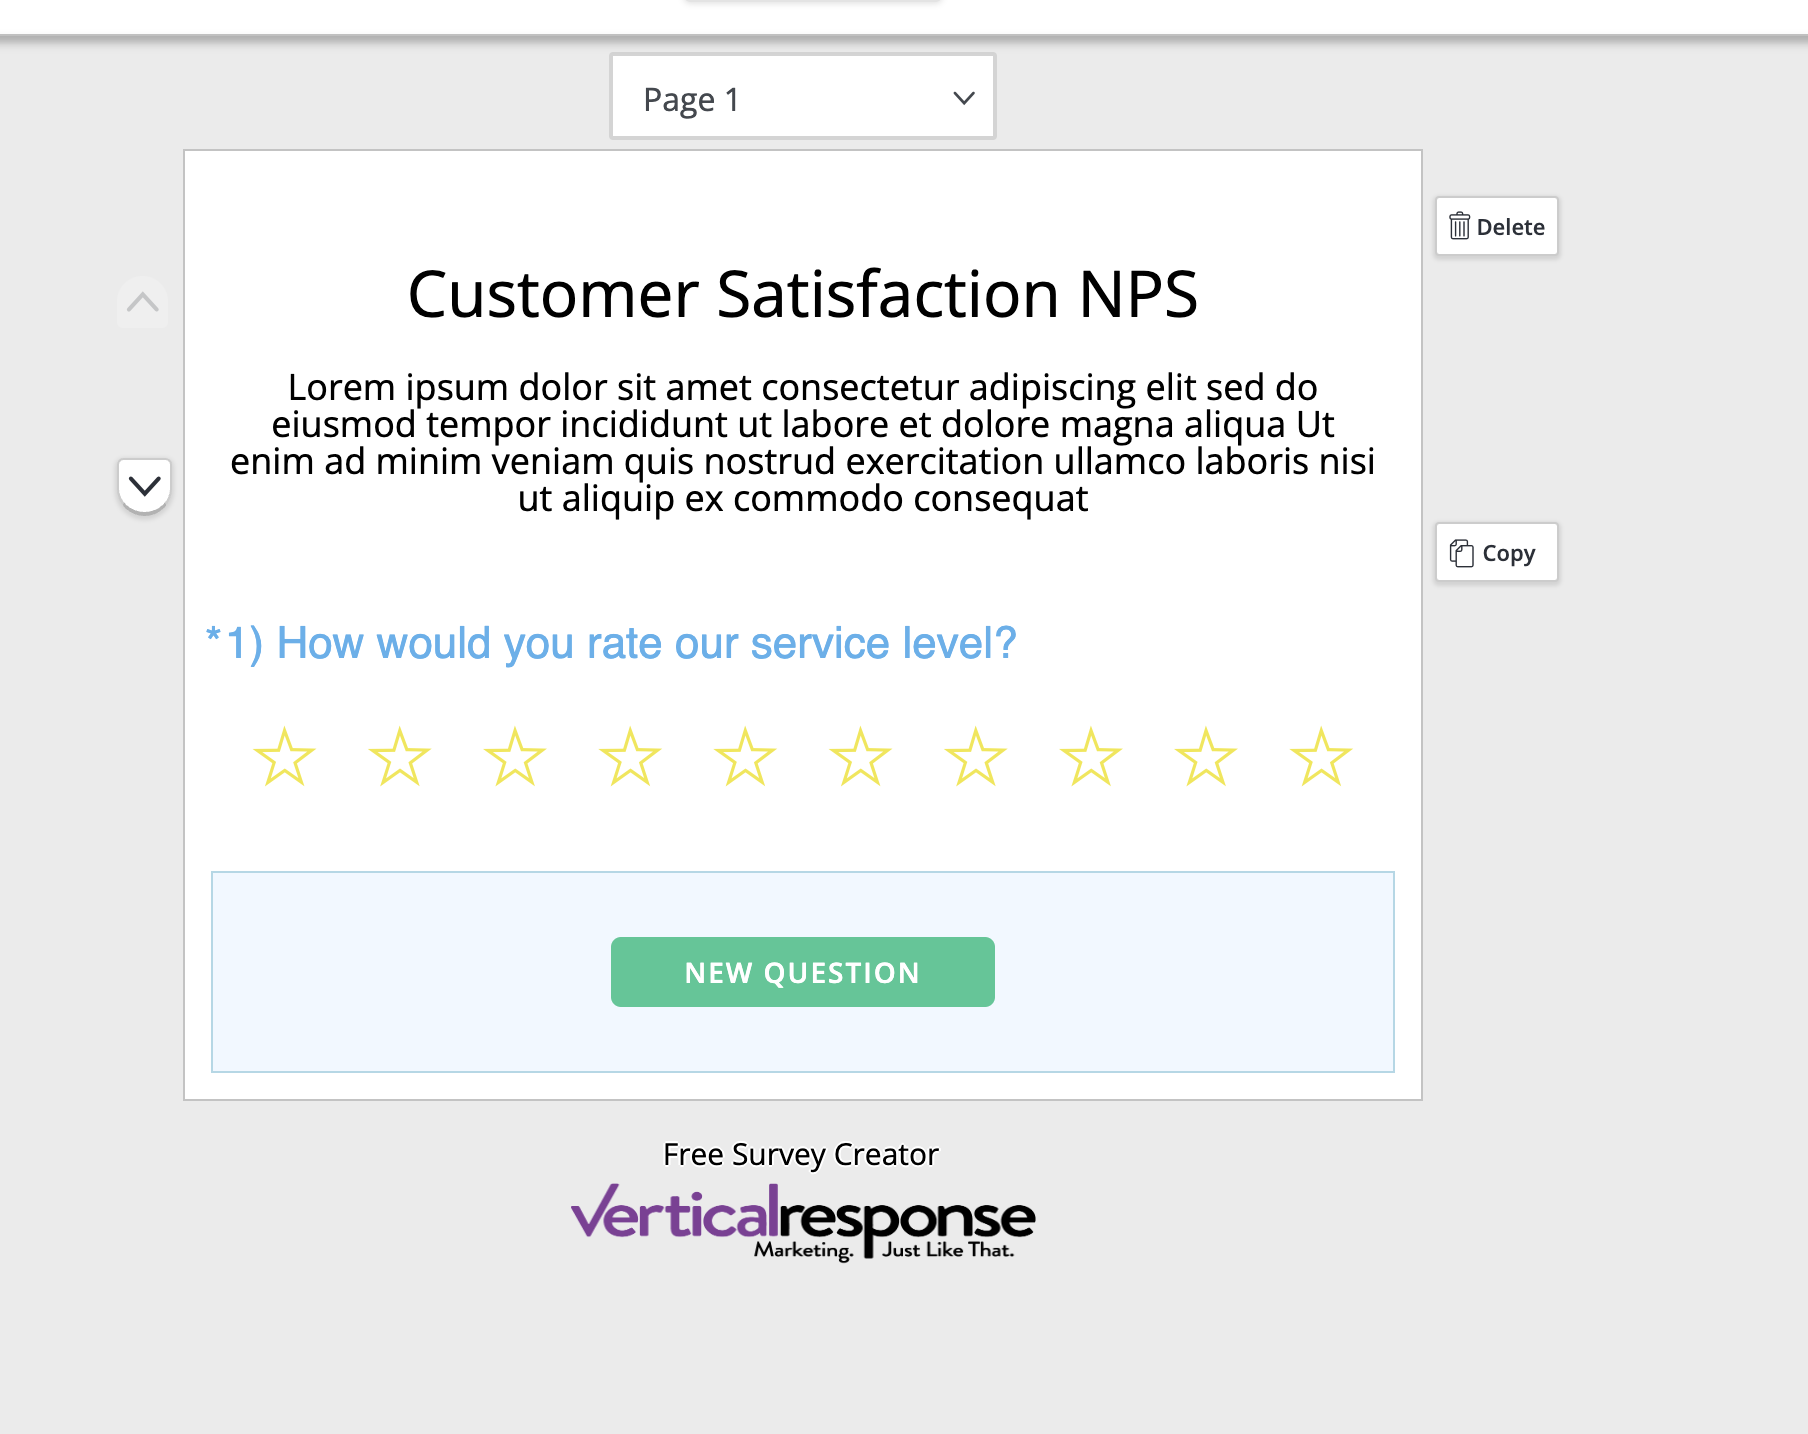Click the VerticalResponse logo link

coord(802,1222)
